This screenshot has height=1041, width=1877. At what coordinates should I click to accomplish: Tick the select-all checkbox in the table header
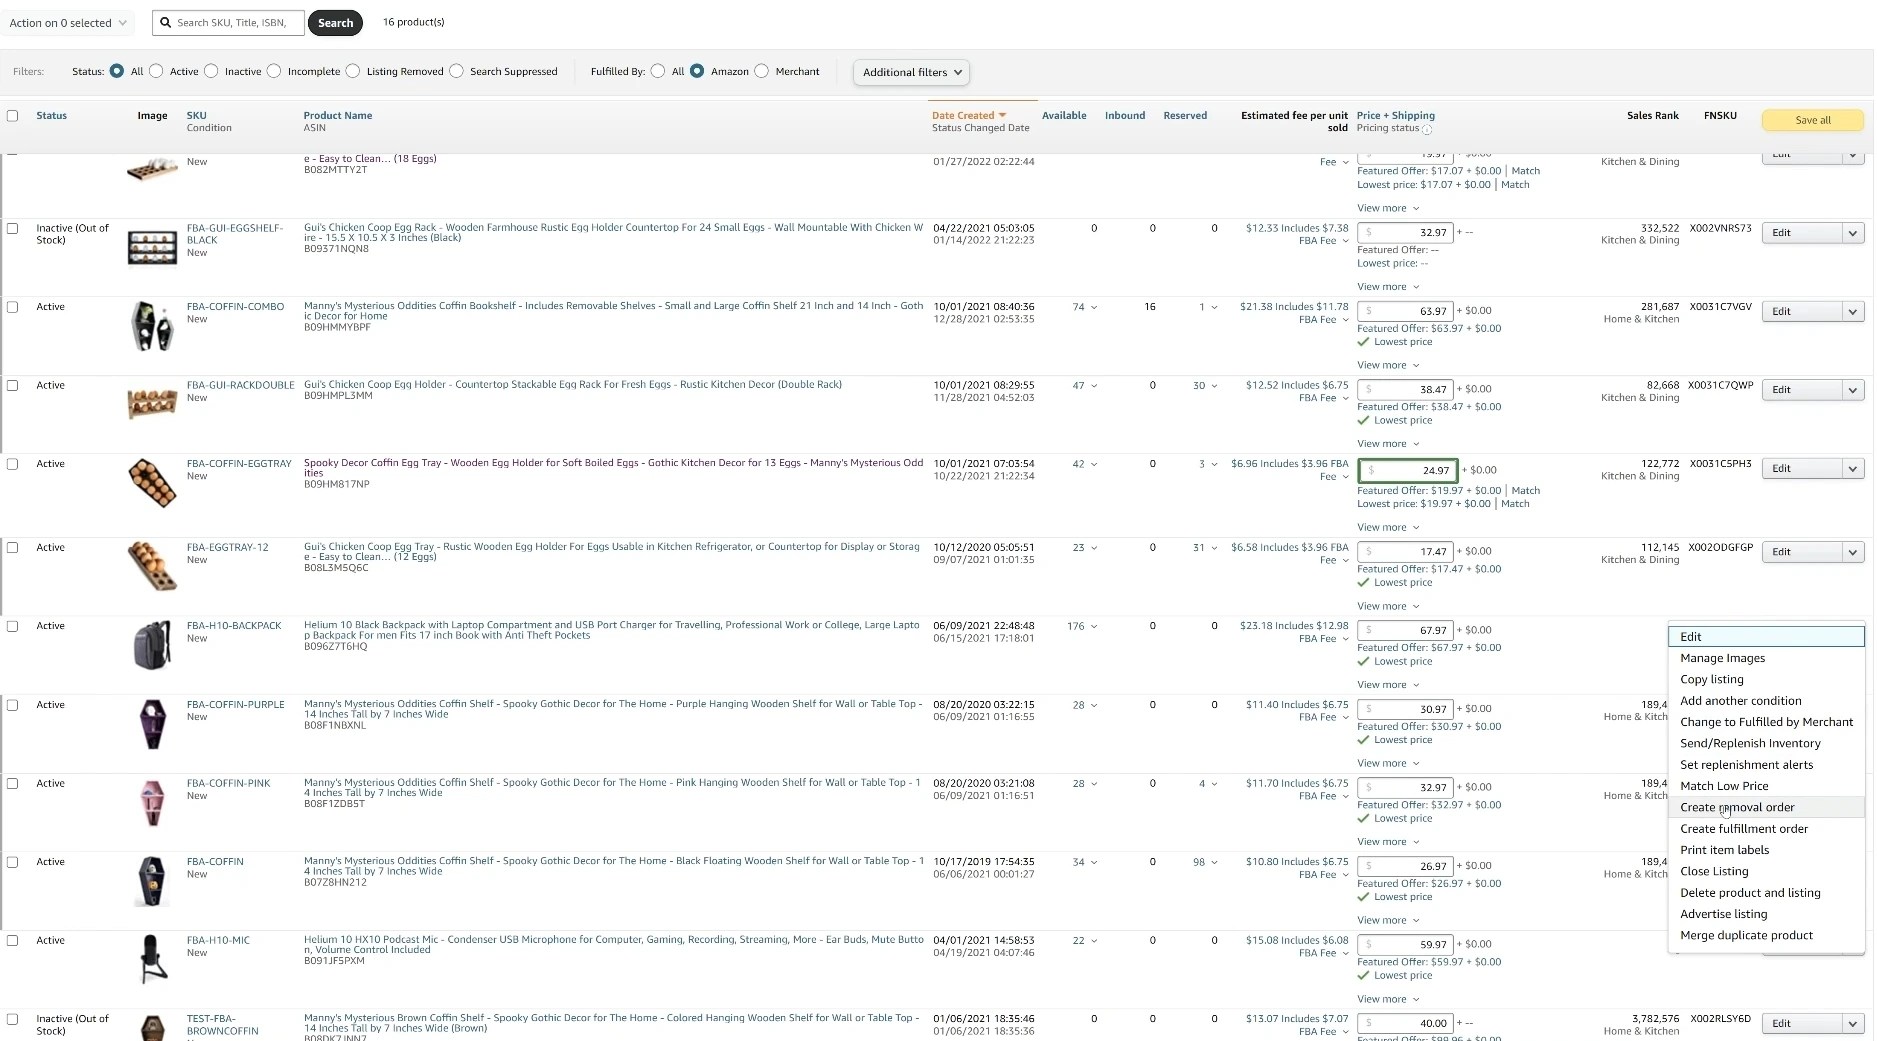tap(13, 116)
